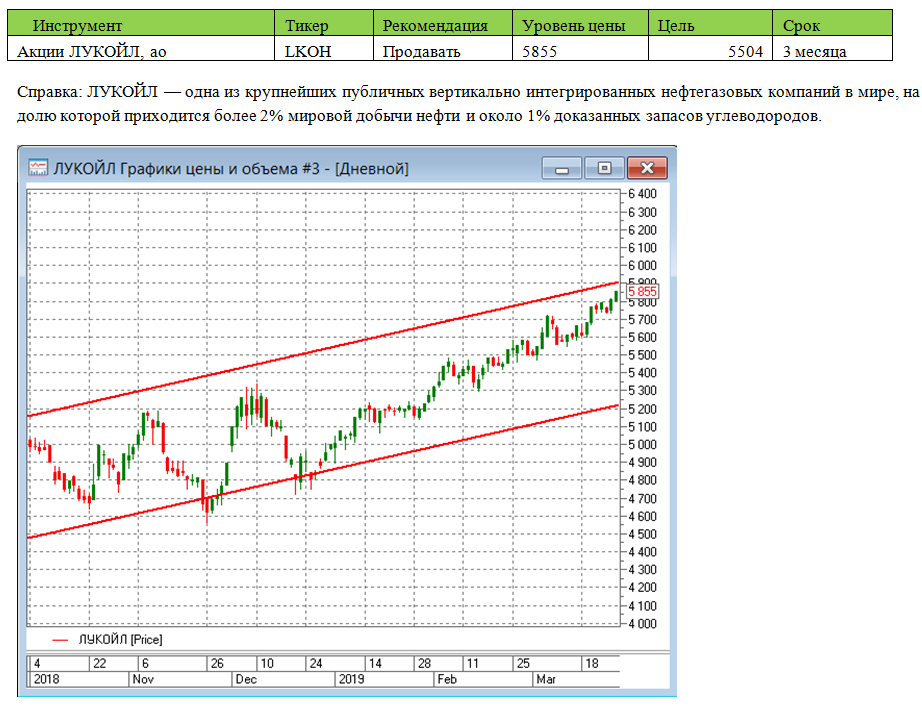The width and height of the screenshot is (922, 708).
Task: Click the chart icon in the window title bar
Action: pyautogui.click(x=38, y=168)
